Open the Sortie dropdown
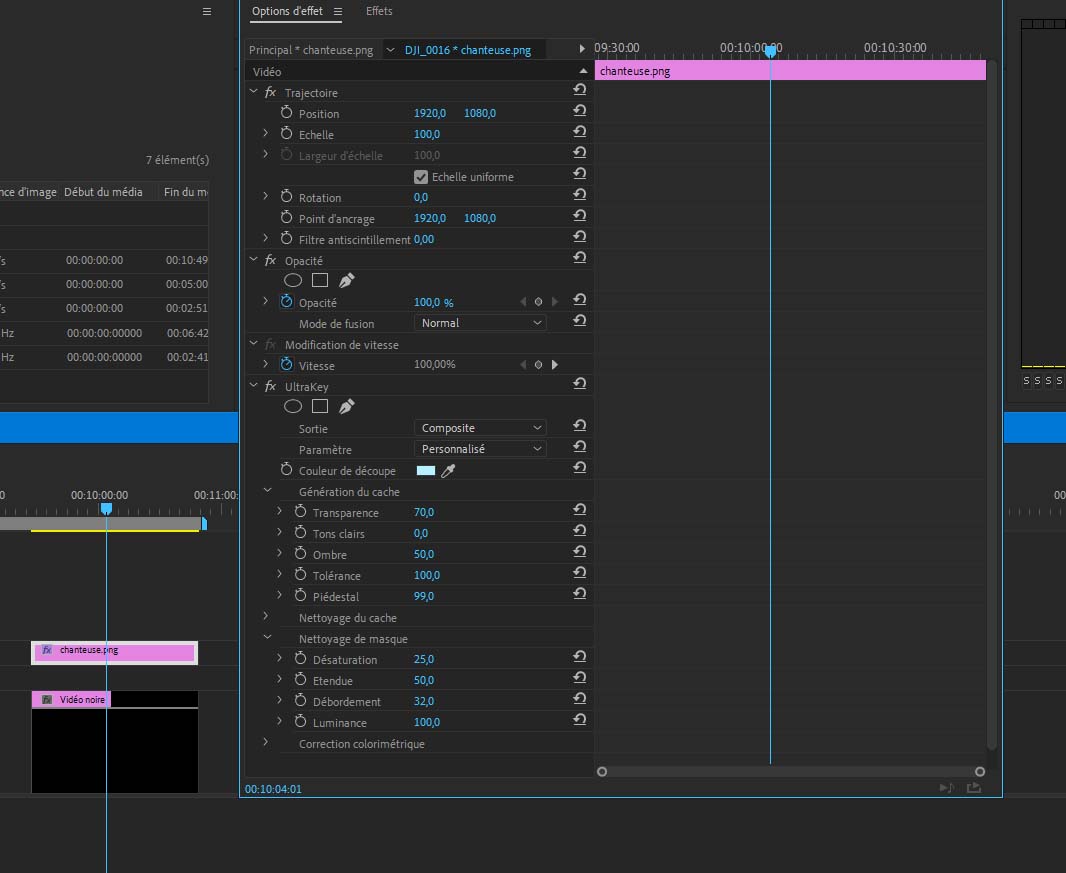Screen dimensions: 1066x873 480,428
